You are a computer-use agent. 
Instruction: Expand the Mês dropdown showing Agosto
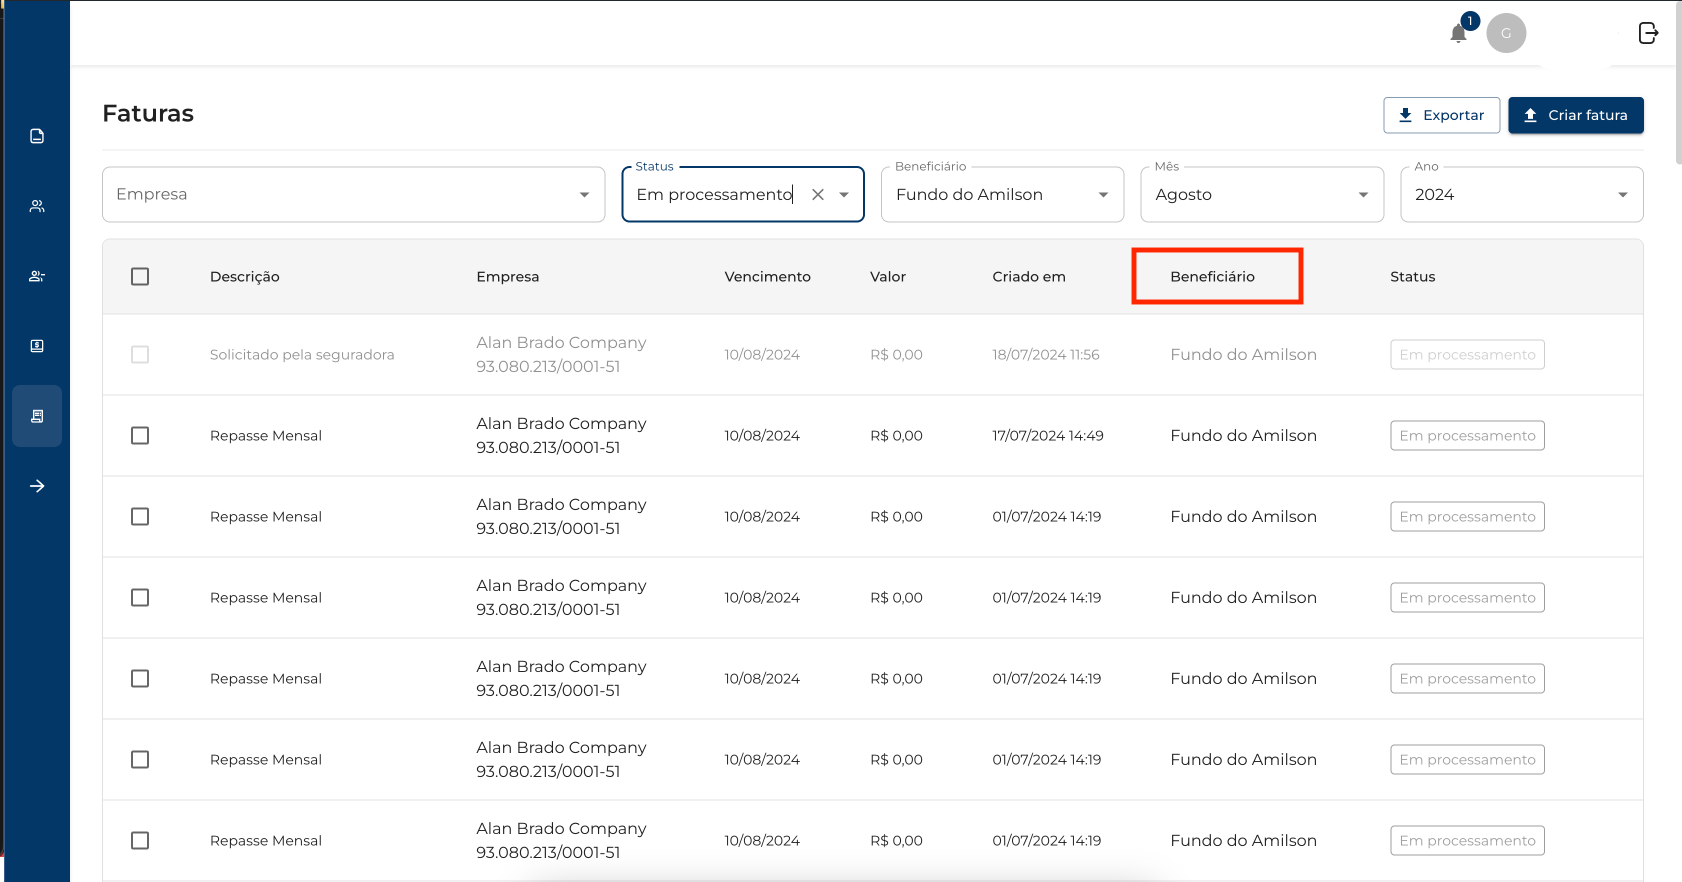(x=1261, y=195)
